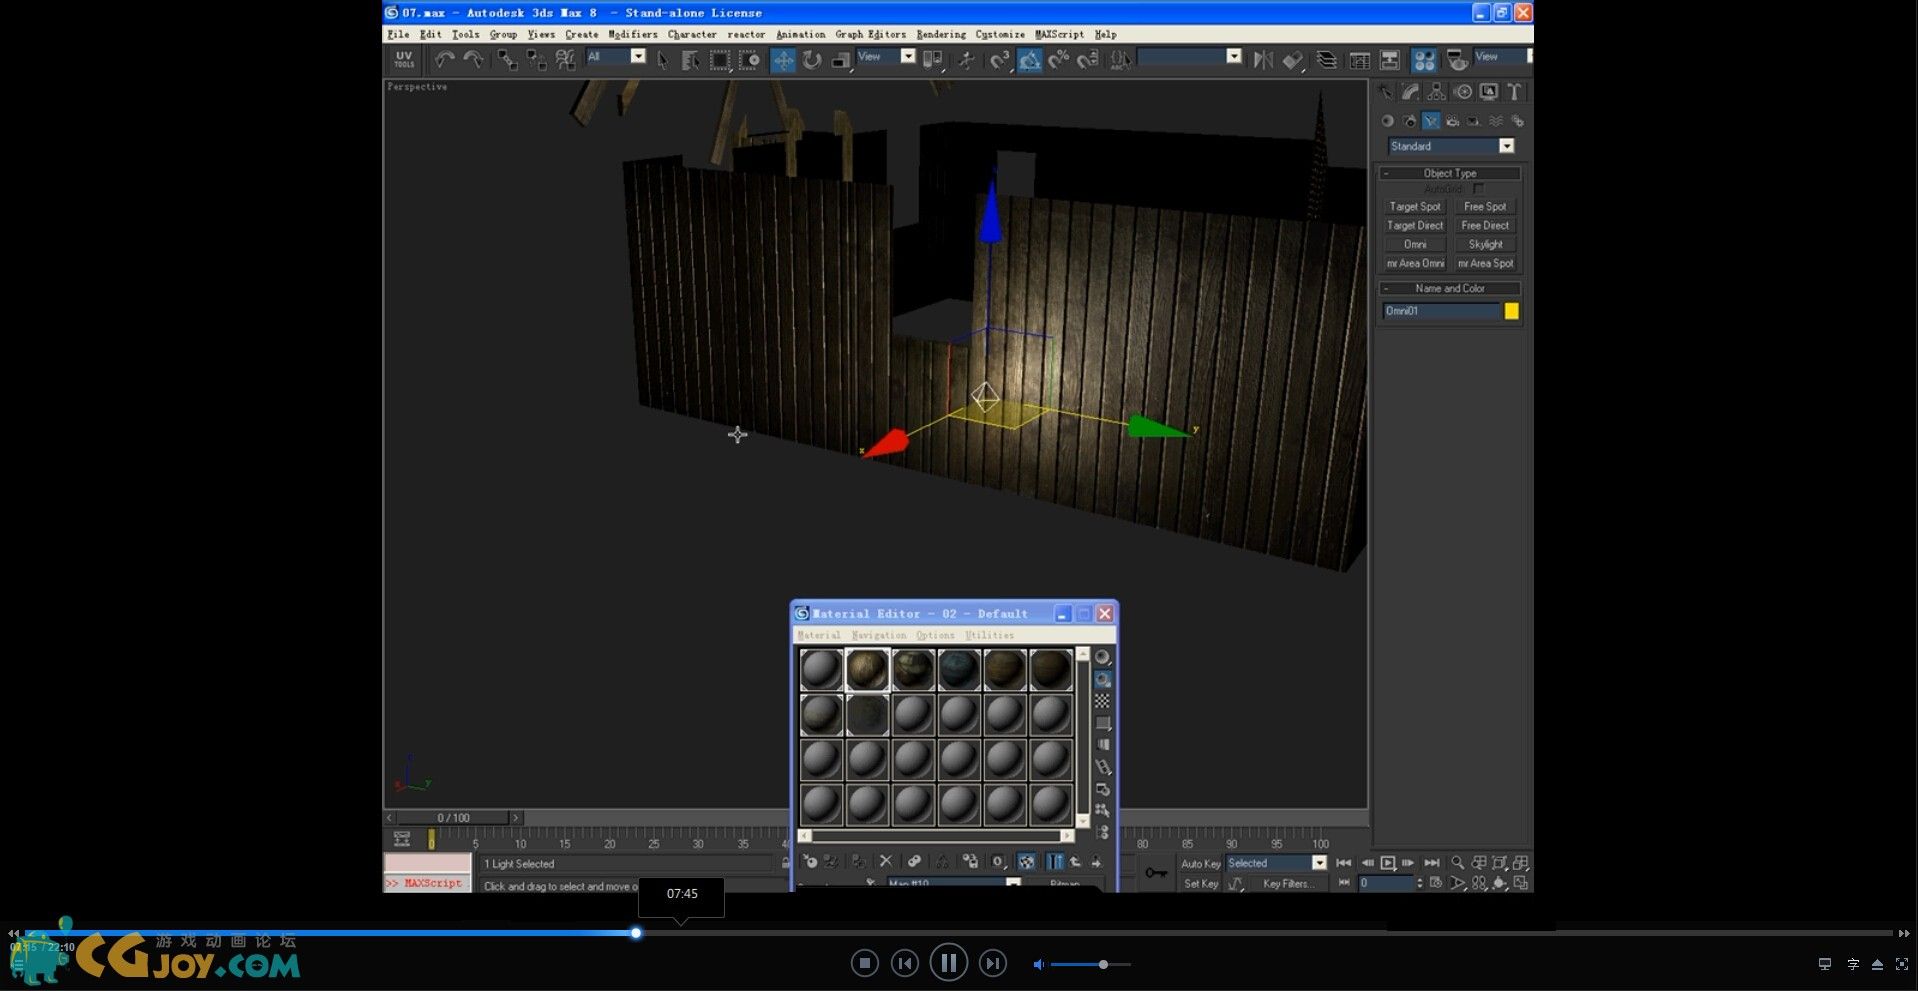This screenshot has width=1918, height=991.
Task: Open Material Editor Navigation menu
Action: click(879, 635)
